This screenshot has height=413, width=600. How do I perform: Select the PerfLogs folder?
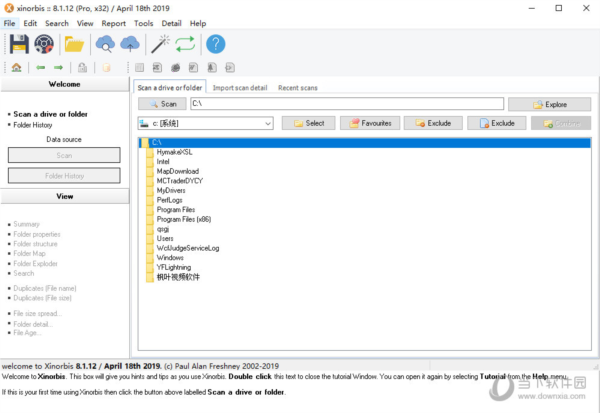pyautogui.click(x=169, y=200)
